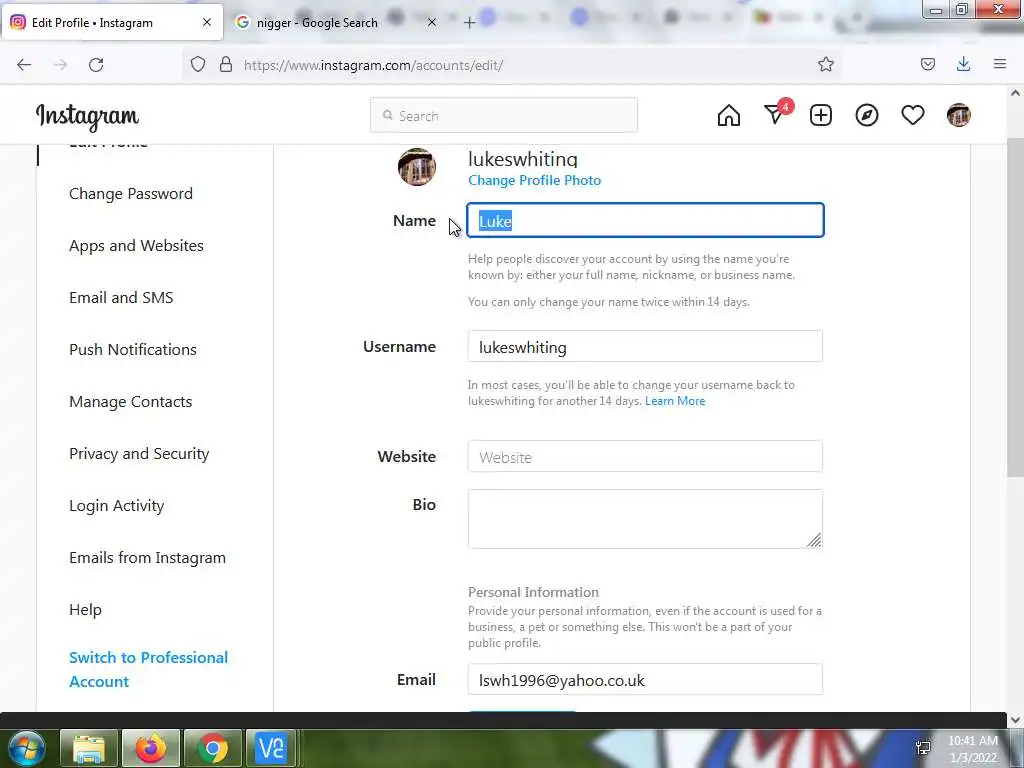
Task: Reload the current page
Action: 96,65
